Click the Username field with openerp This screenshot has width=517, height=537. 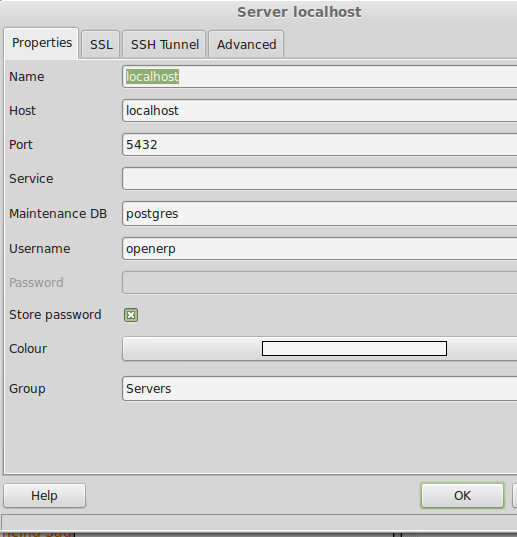319,249
